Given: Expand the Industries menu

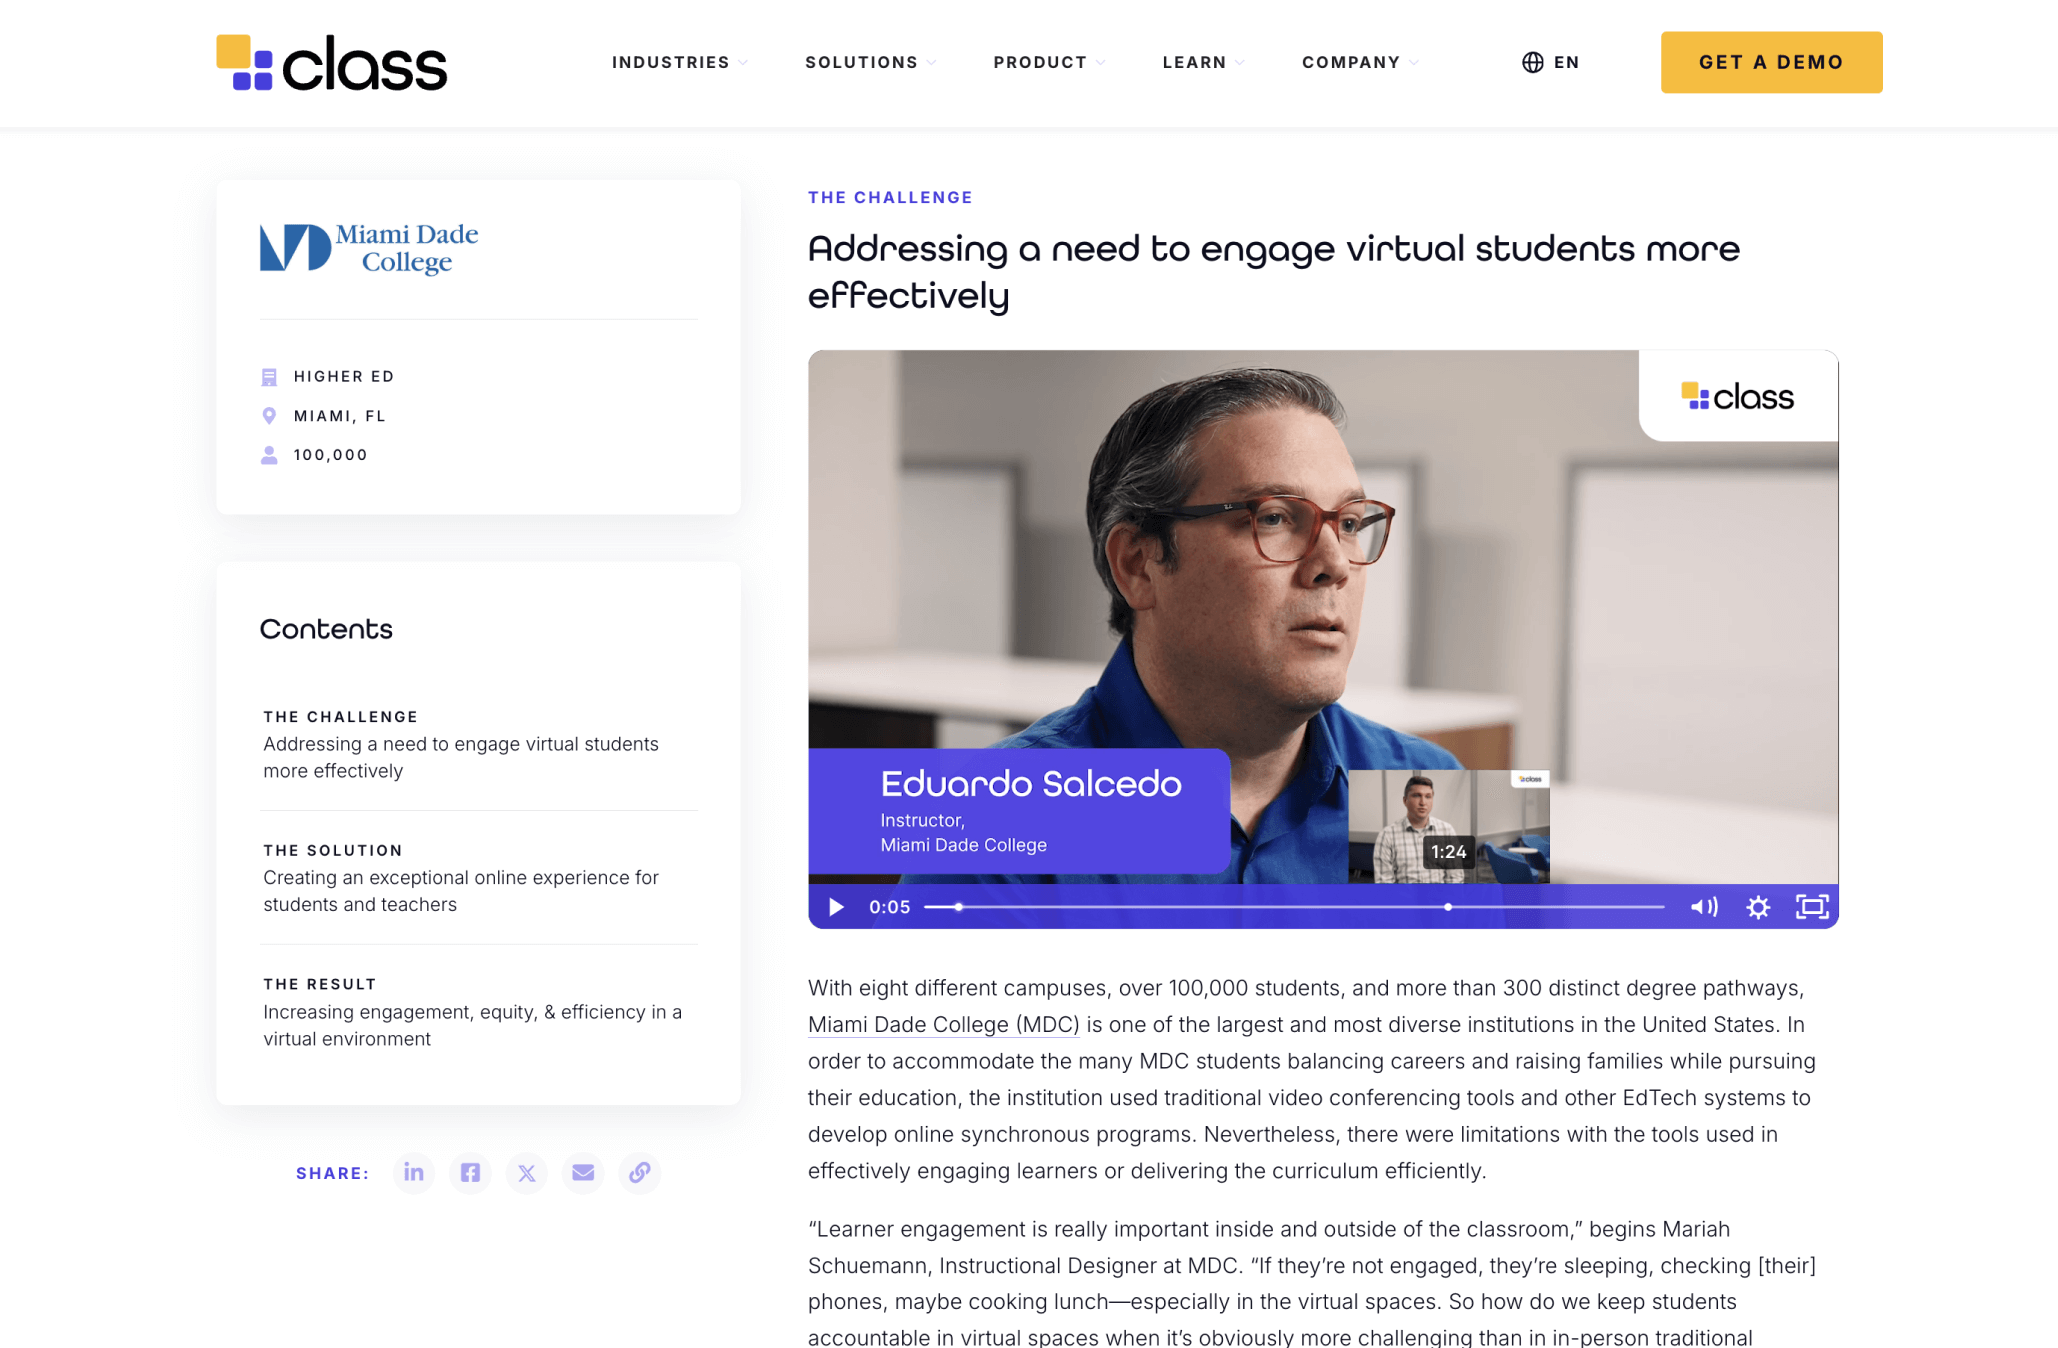Looking at the screenshot, I should click(x=679, y=62).
